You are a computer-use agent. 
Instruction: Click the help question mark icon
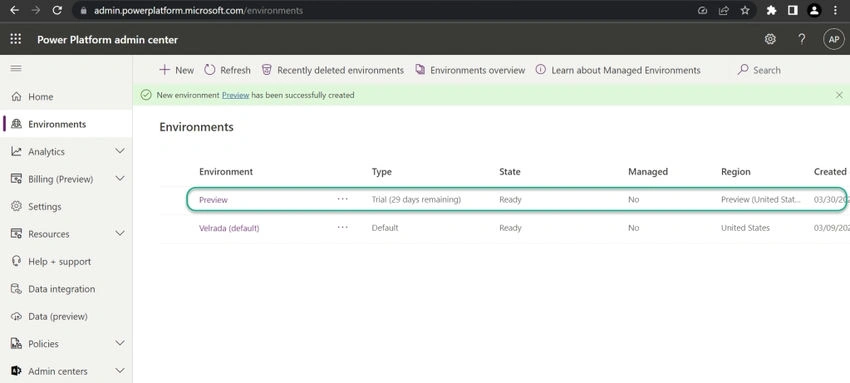pyautogui.click(x=801, y=39)
